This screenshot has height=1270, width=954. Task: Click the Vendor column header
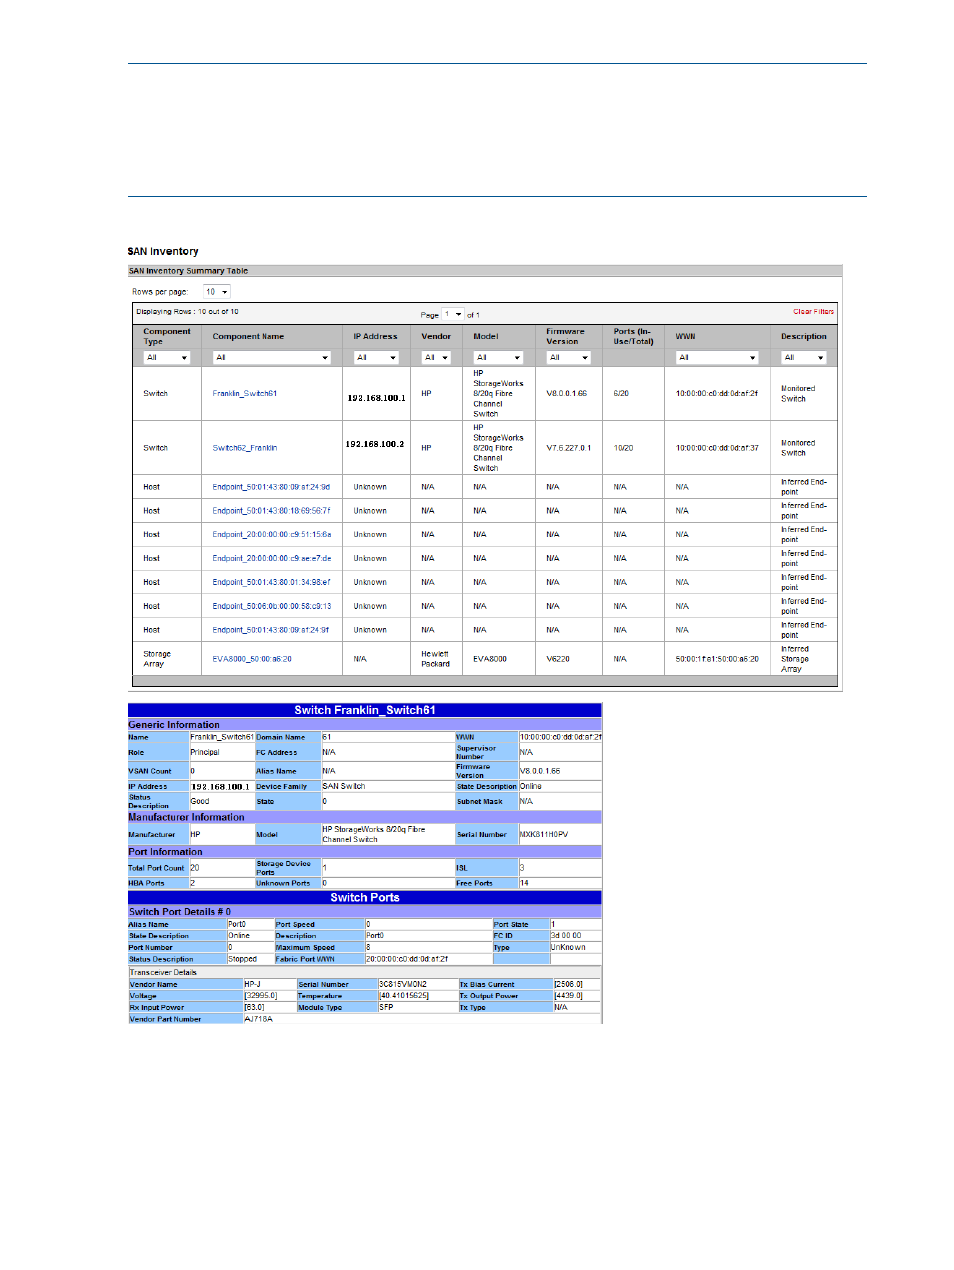pyautogui.click(x=436, y=337)
